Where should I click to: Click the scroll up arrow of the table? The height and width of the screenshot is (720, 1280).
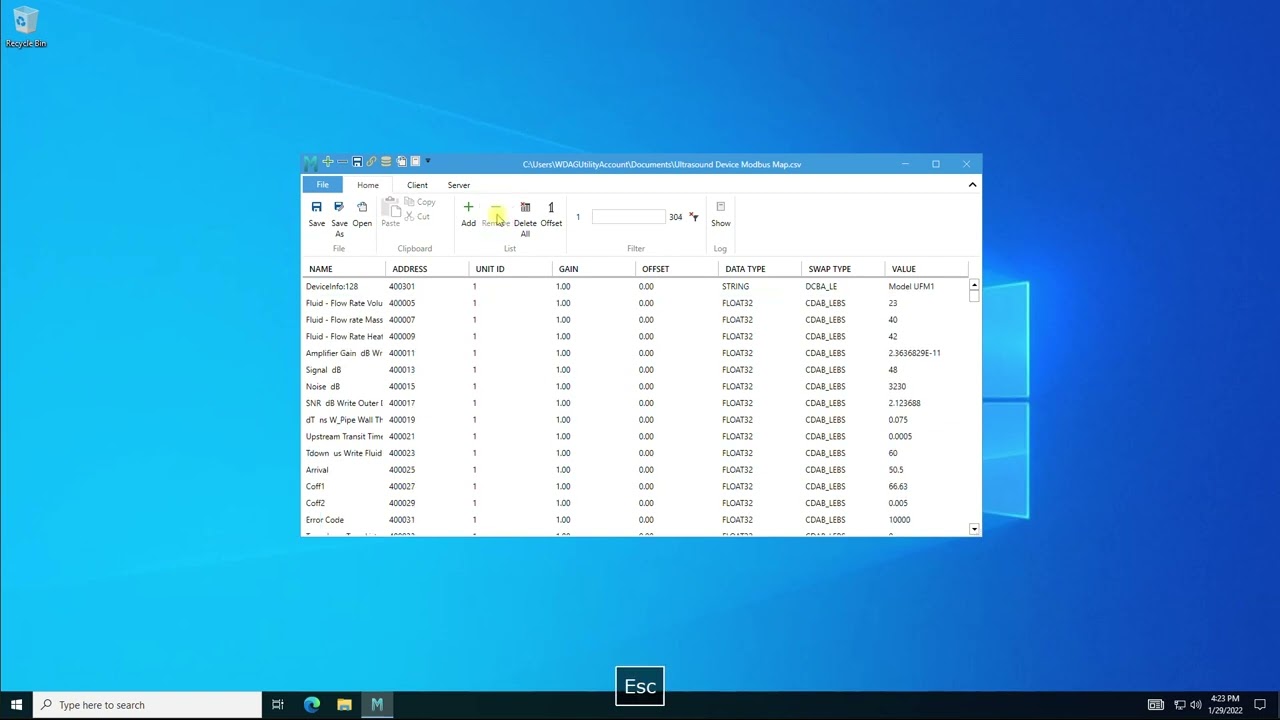click(x=974, y=285)
